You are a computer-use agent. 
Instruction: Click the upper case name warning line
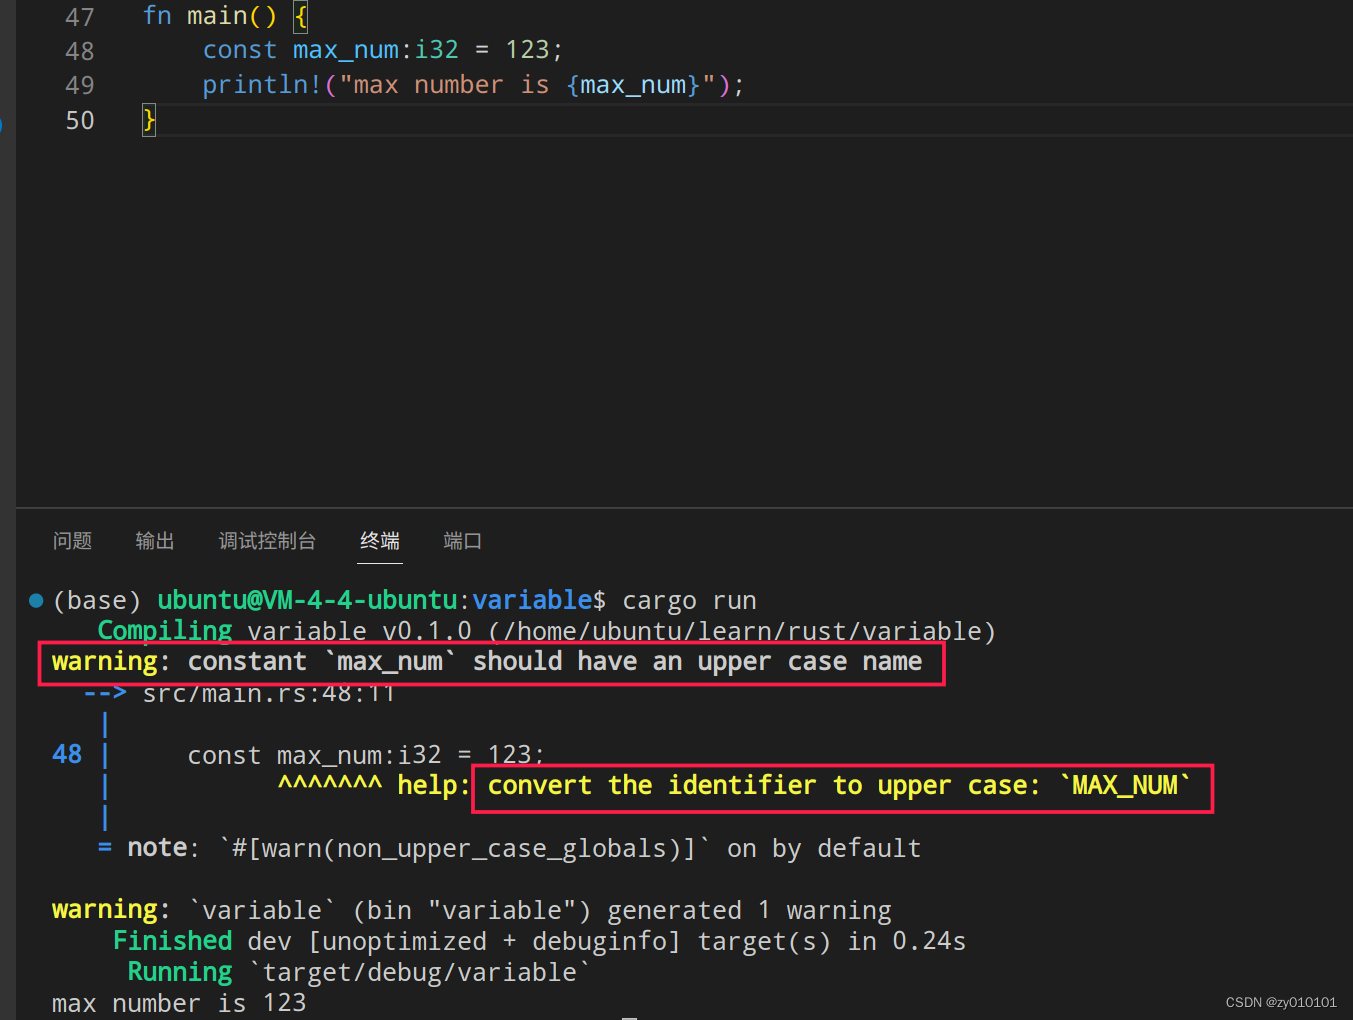pyautogui.click(x=487, y=661)
